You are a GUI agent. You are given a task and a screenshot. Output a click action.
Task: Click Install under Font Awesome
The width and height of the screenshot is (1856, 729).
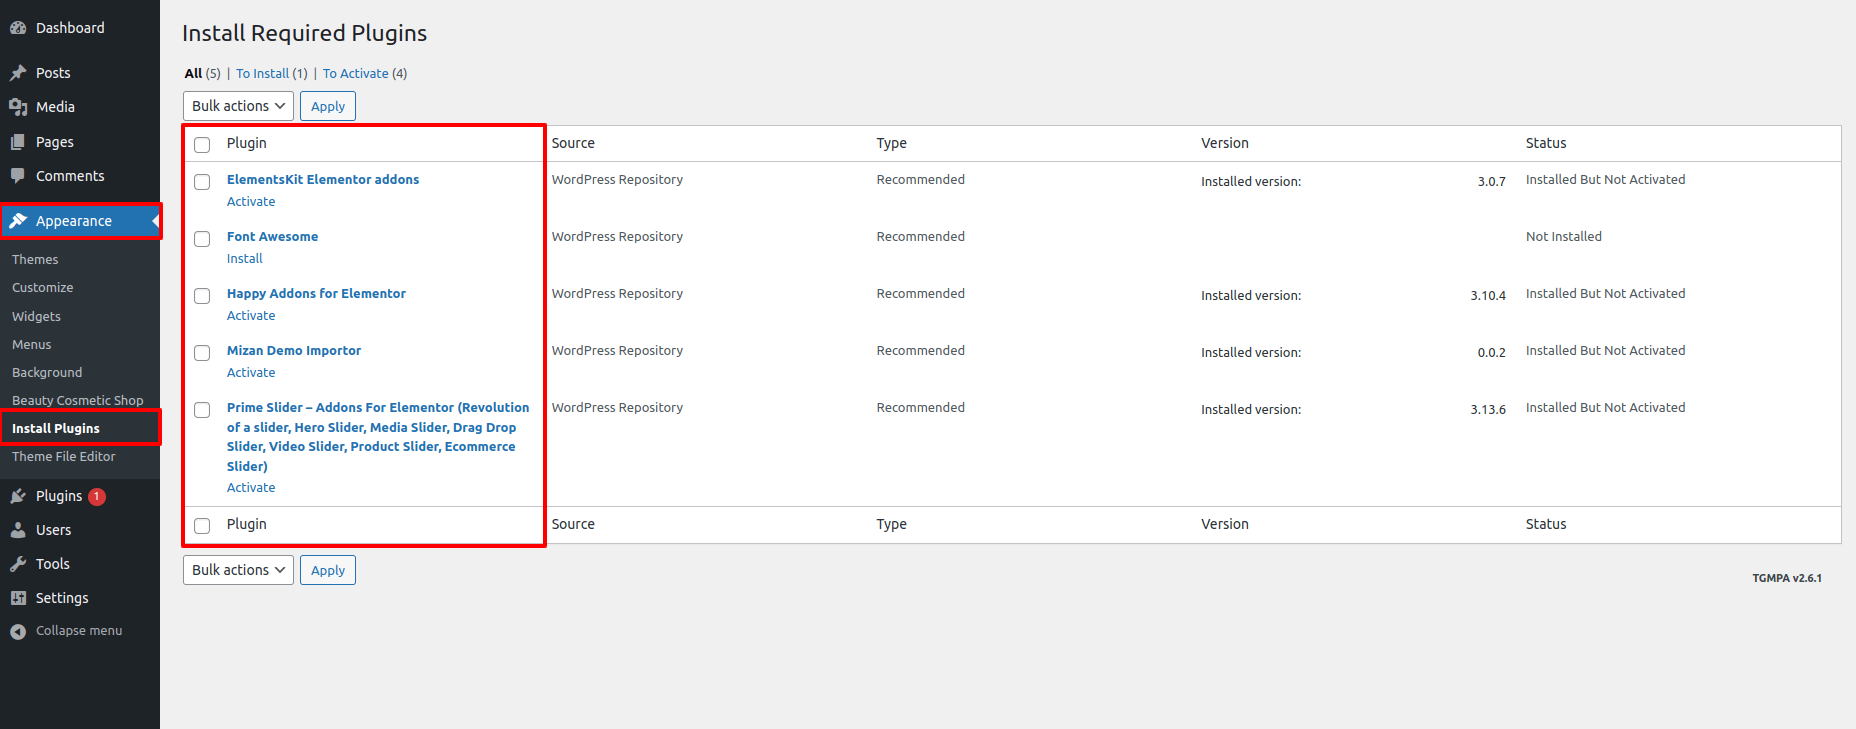pyautogui.click(x=244, y=258)
